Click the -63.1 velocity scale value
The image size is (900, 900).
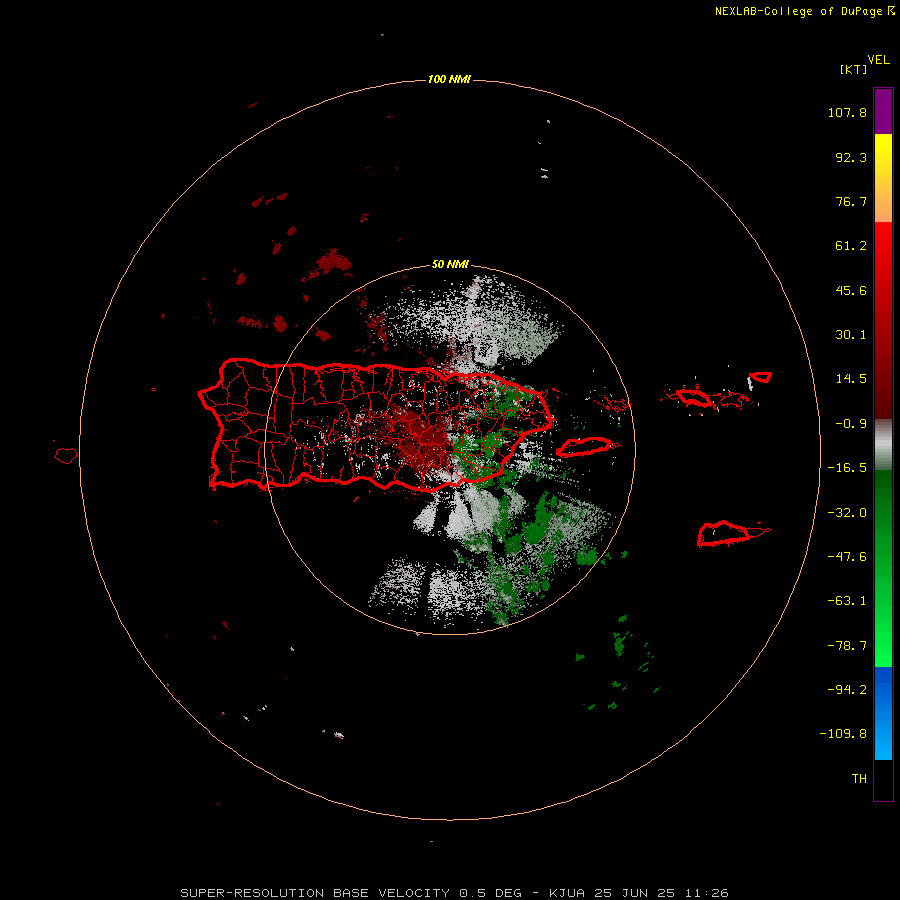847,601
